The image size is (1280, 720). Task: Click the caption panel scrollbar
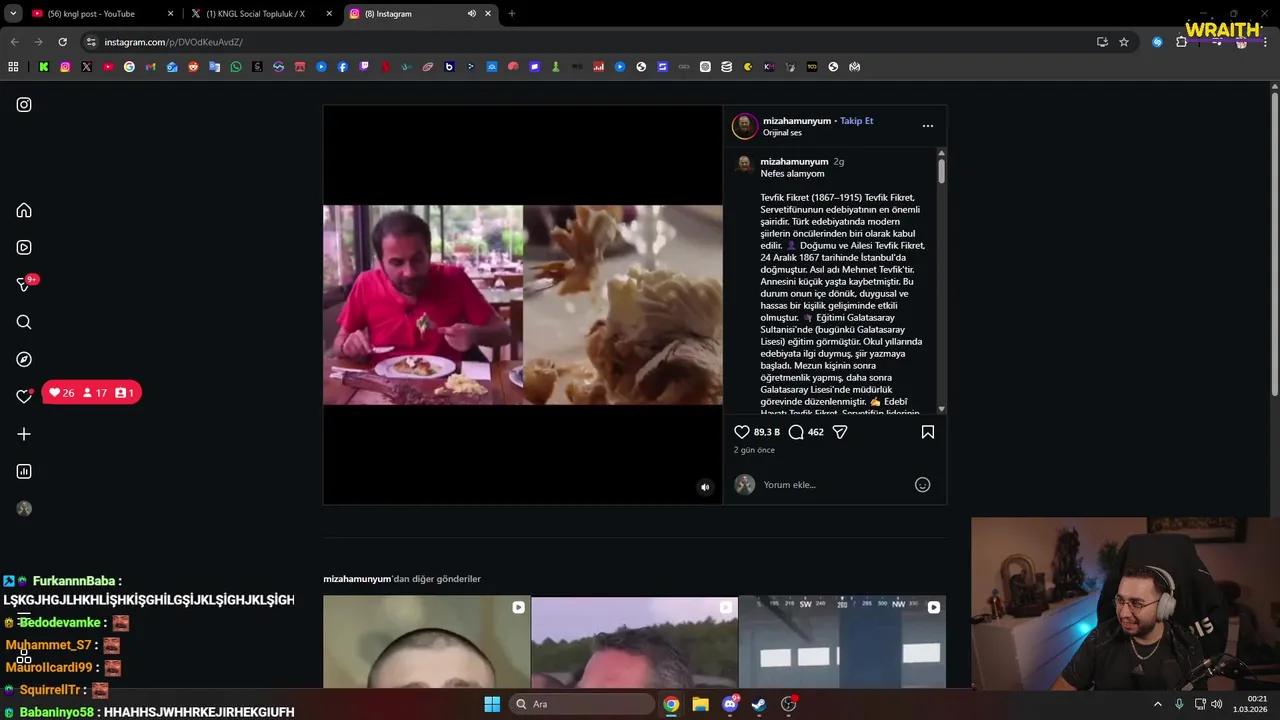click(942, 171)
